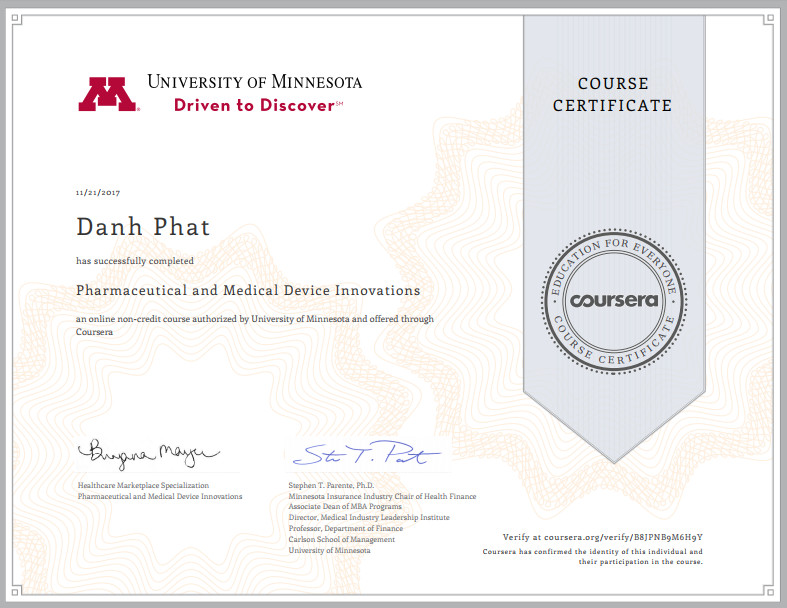Click the 'COURSE CERTIFICATE' ribbon heading

click(612, 94)
